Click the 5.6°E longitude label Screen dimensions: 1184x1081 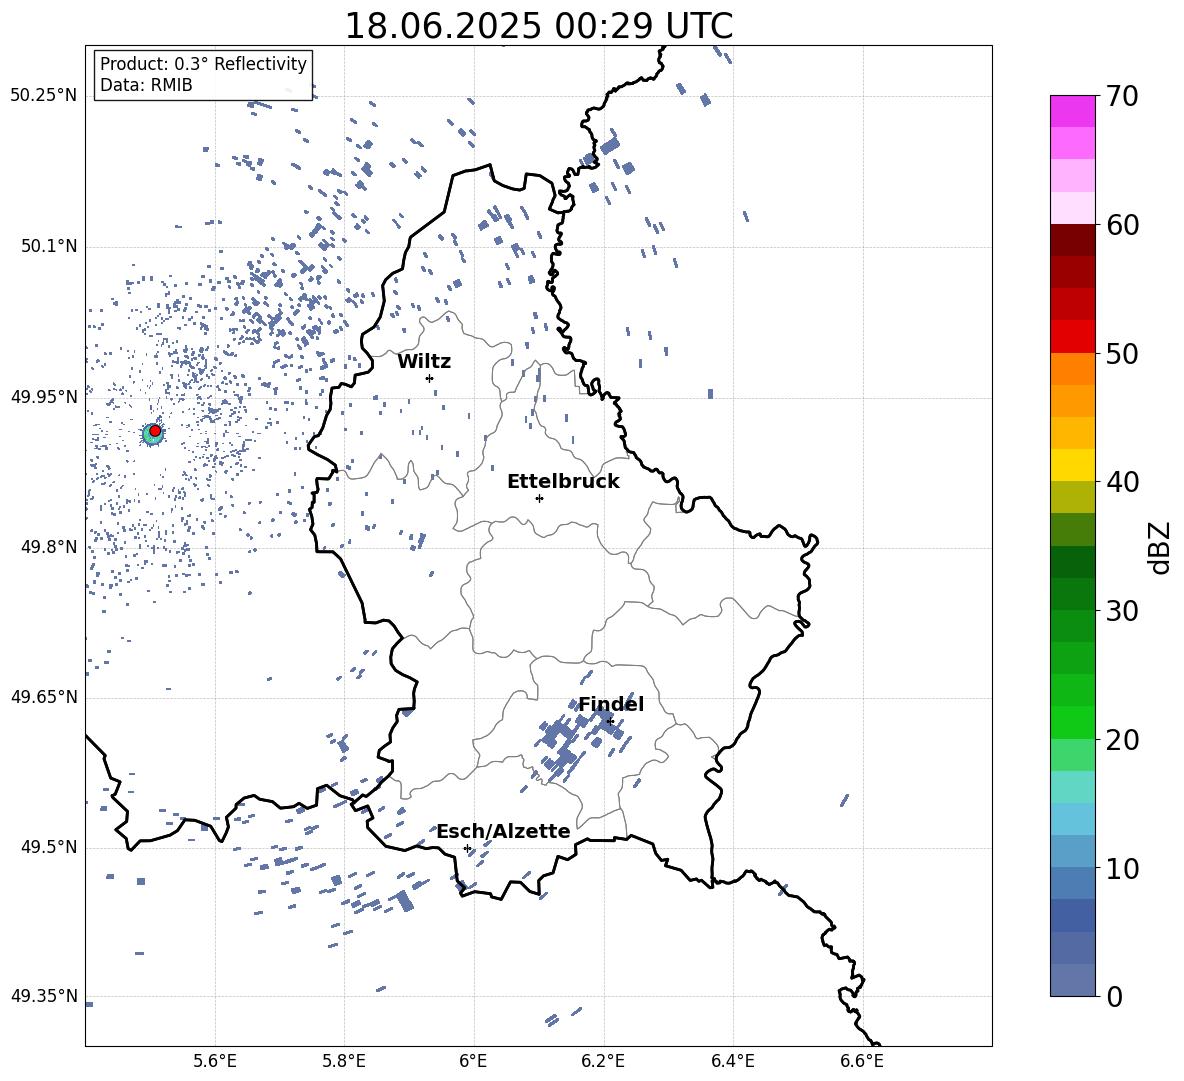[x=215, y=1061]
